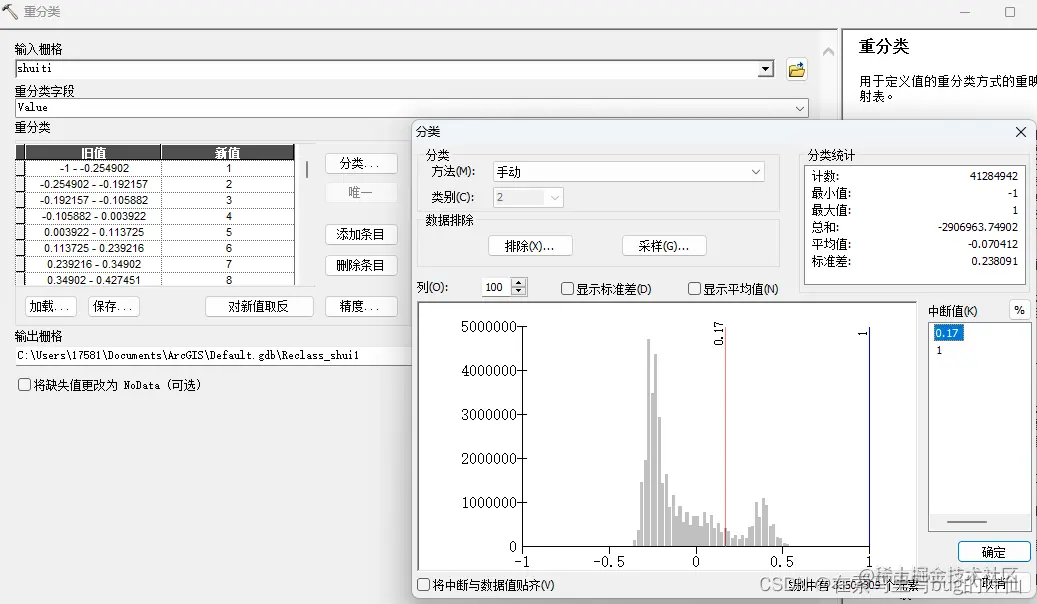Screen dimensions: 1037x604
Task: Click the 添加条目 add entry button
Action: (x=361, y=234)
